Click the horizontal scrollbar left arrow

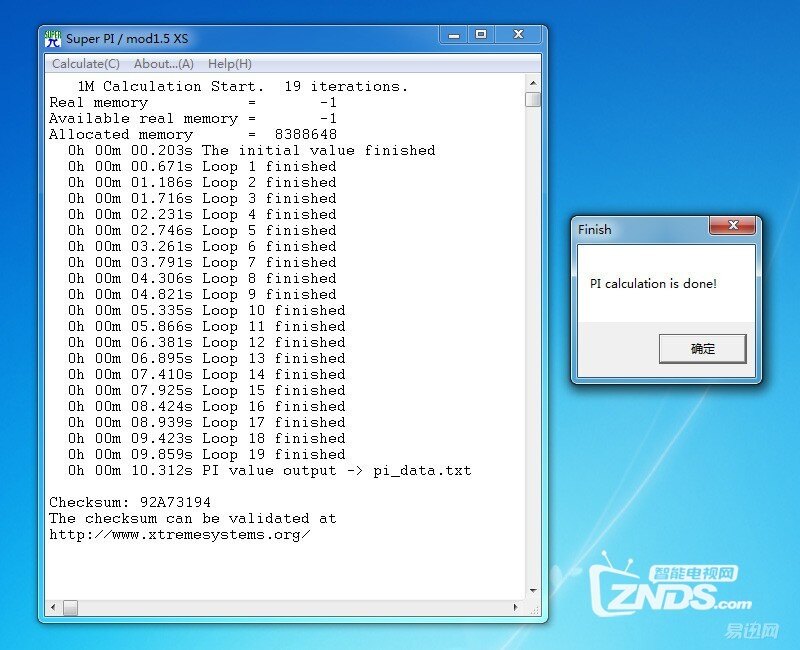54,607
